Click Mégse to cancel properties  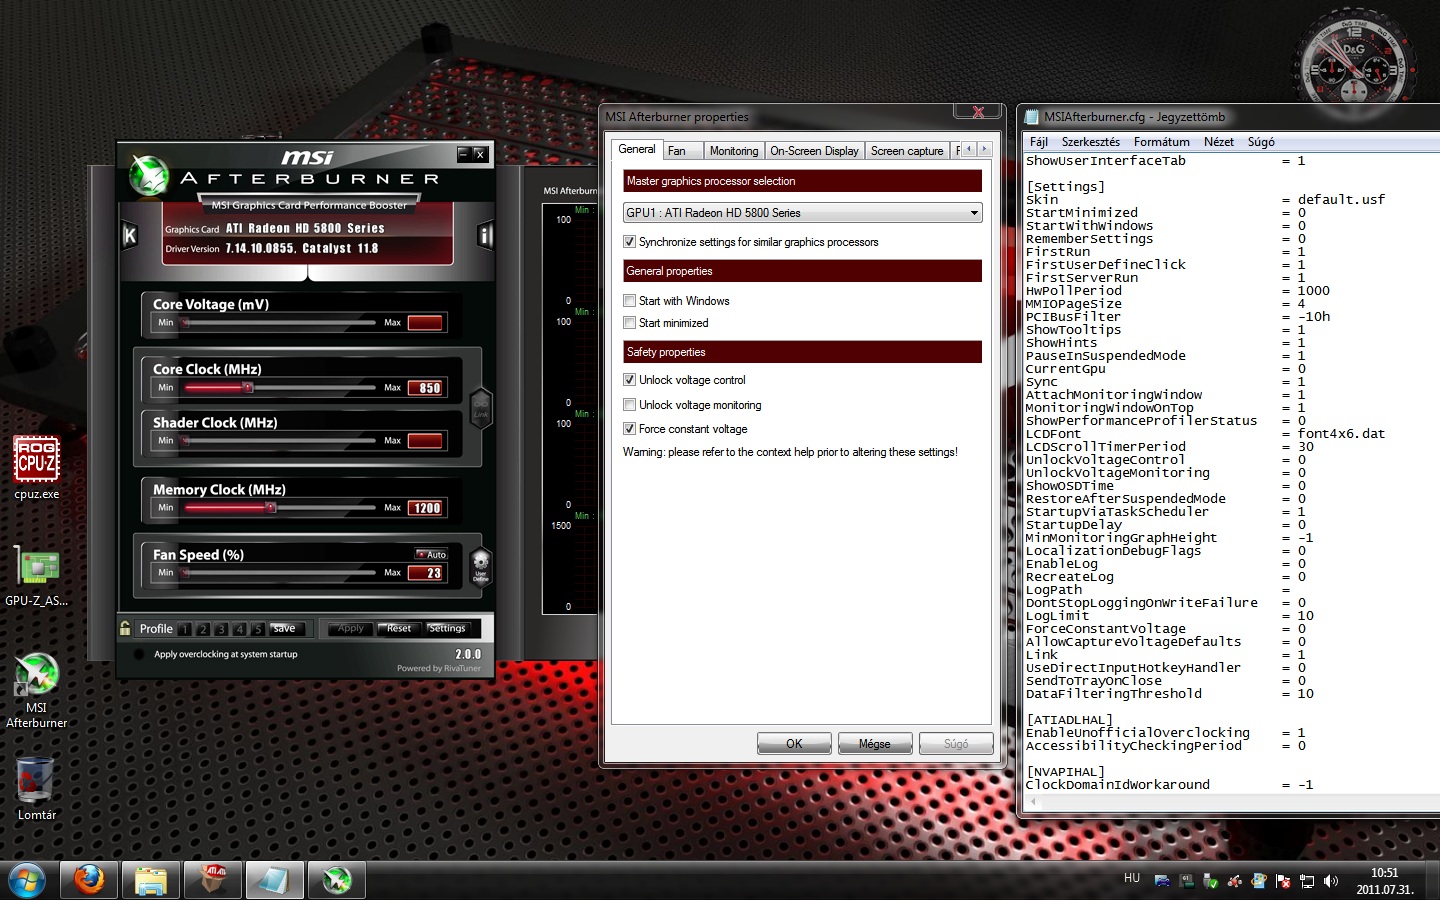pos(874,744)
